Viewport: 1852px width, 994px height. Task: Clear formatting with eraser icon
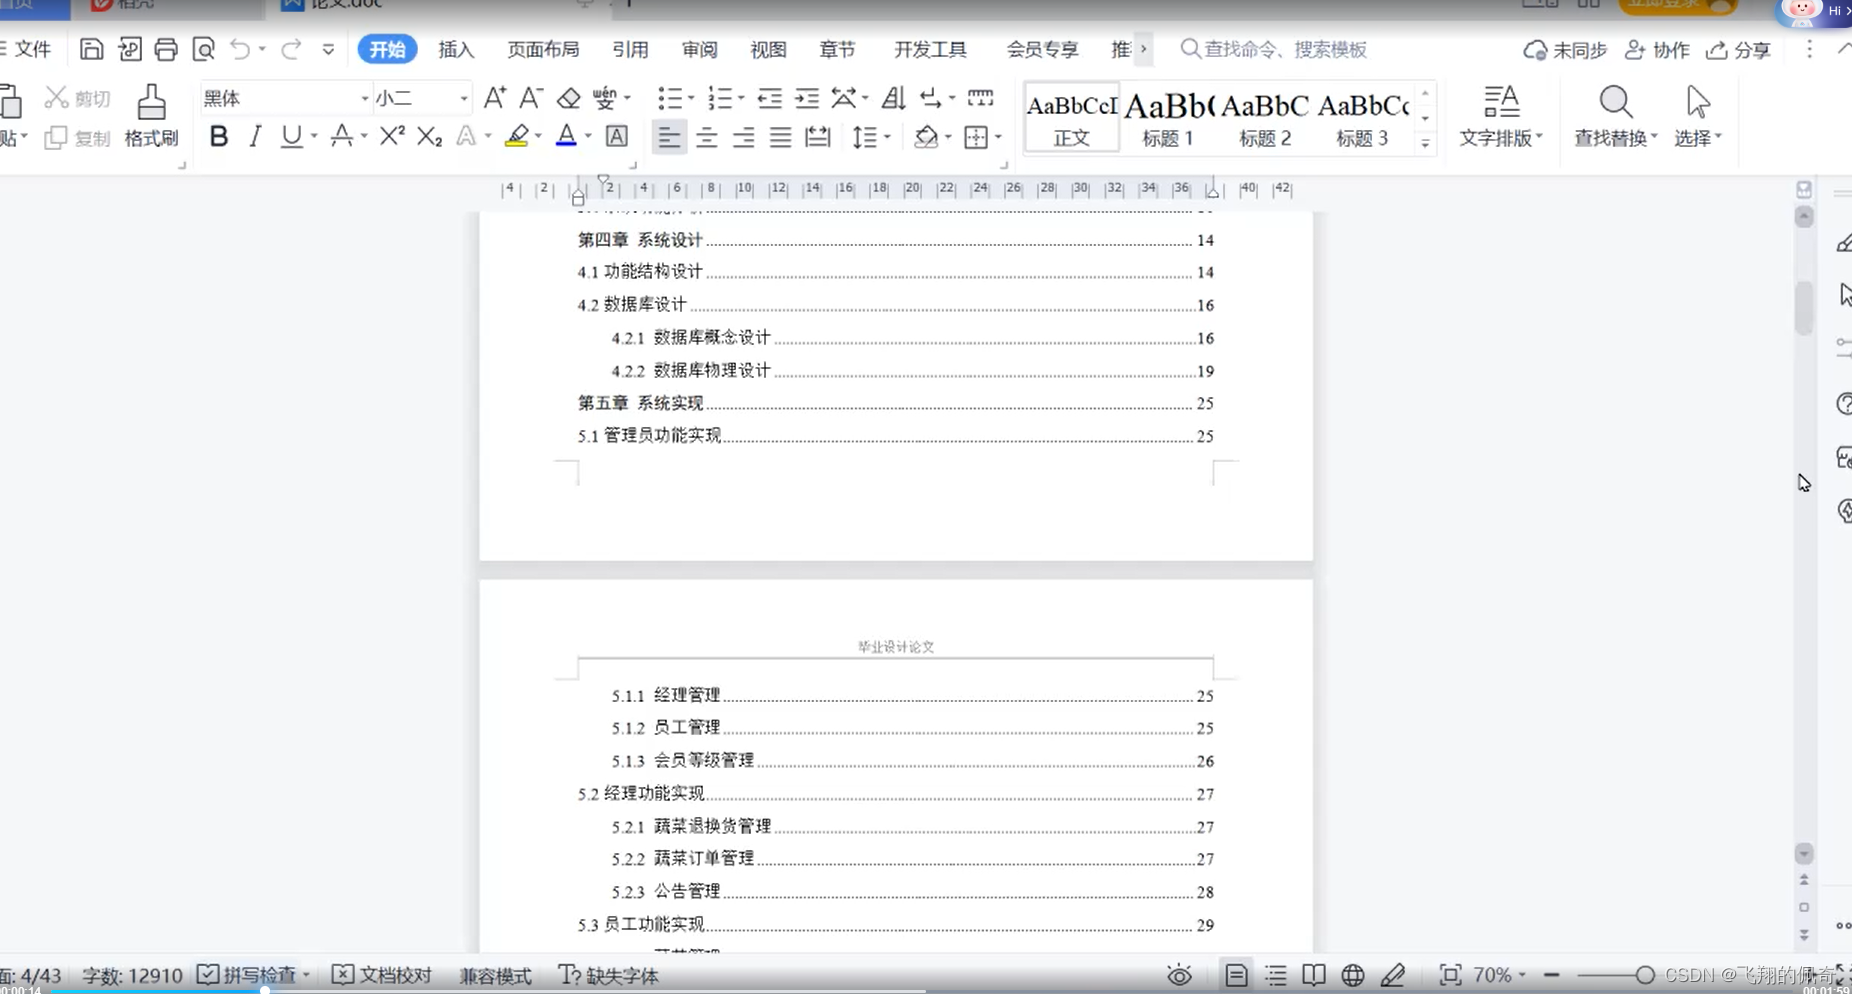point(568,98)
